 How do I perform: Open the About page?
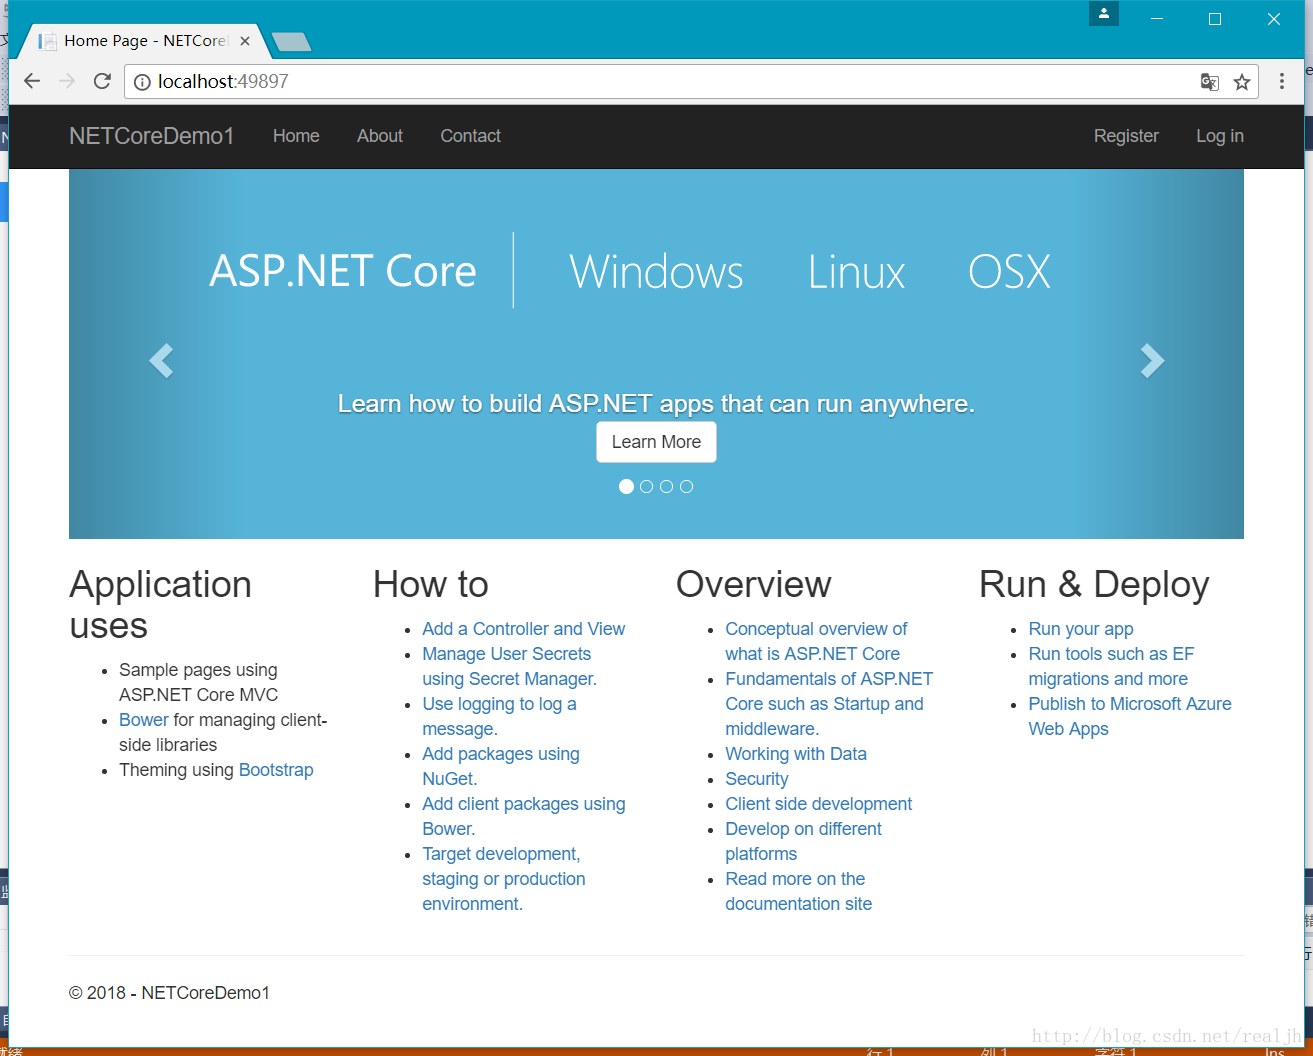pos(380,136)
